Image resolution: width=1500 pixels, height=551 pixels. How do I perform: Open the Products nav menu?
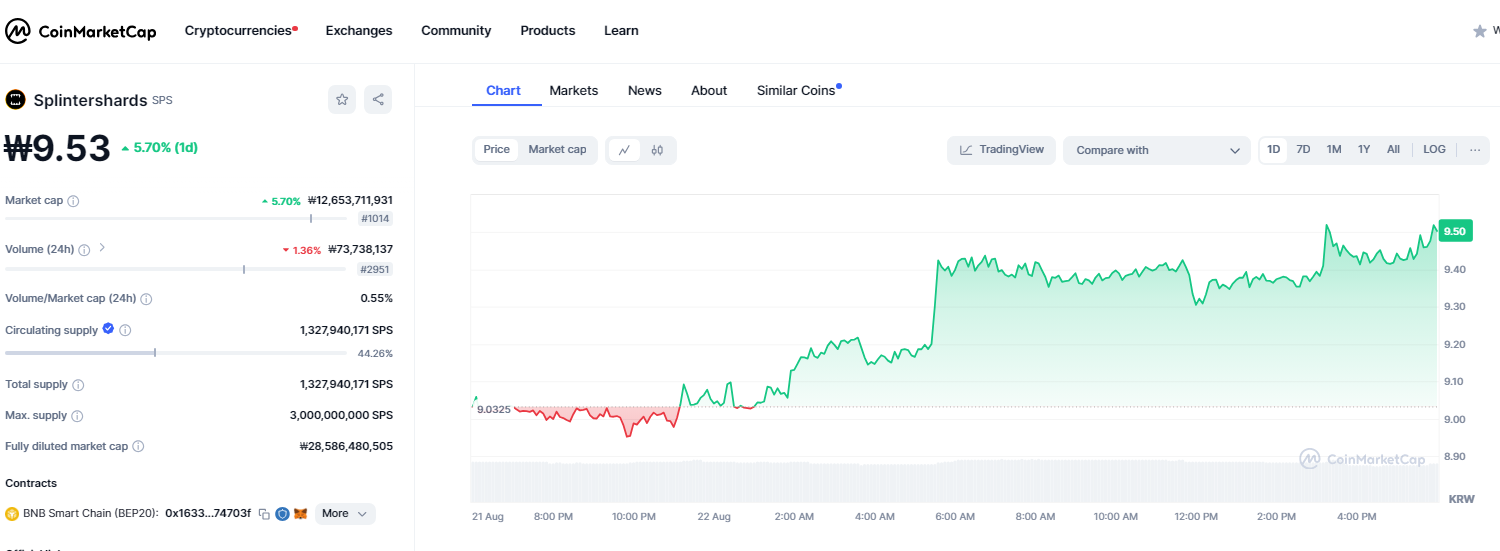pyautogui.click(x=548, y=31)
